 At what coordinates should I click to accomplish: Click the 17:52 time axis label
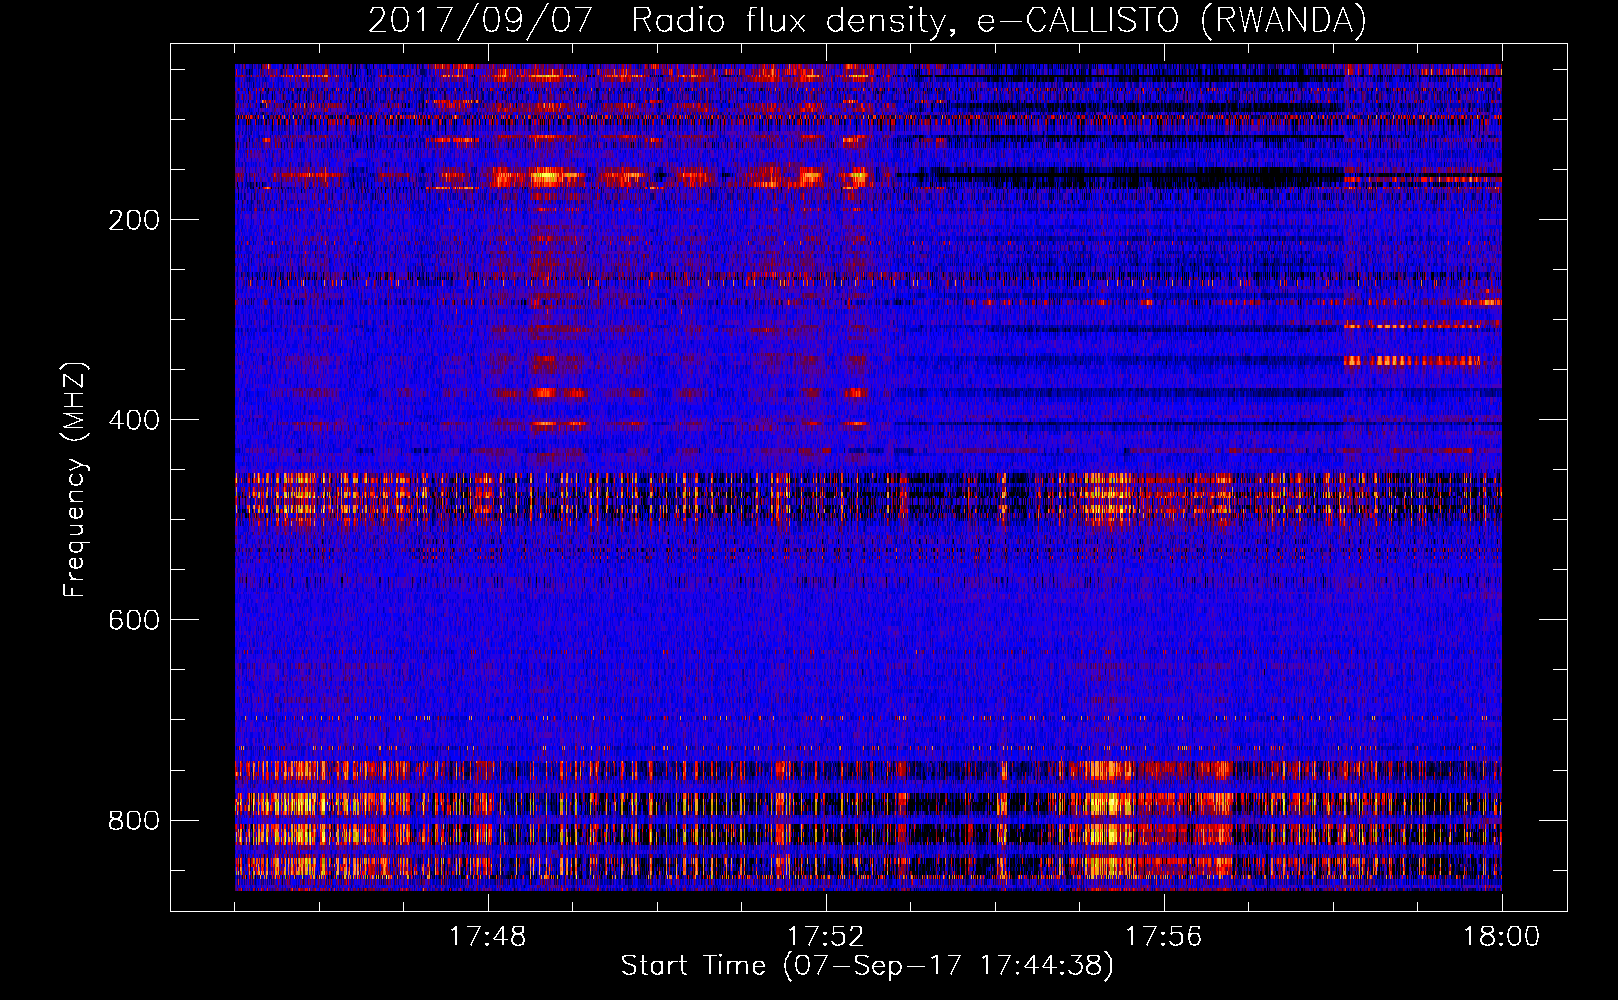pos(826,937)
